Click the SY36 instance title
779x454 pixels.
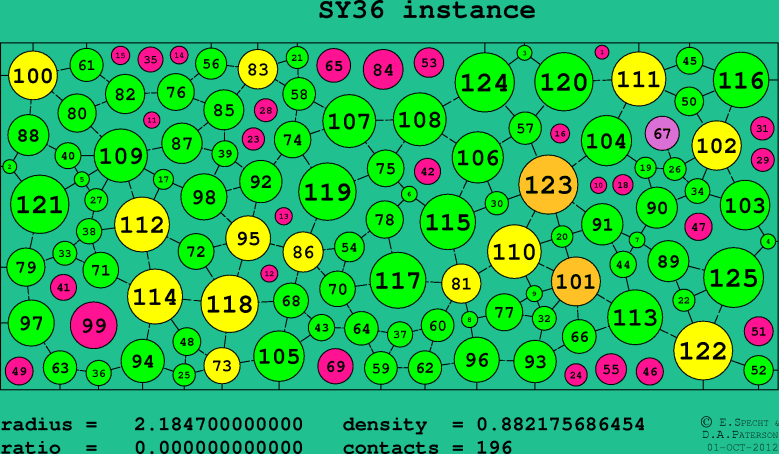pos(427,10)
